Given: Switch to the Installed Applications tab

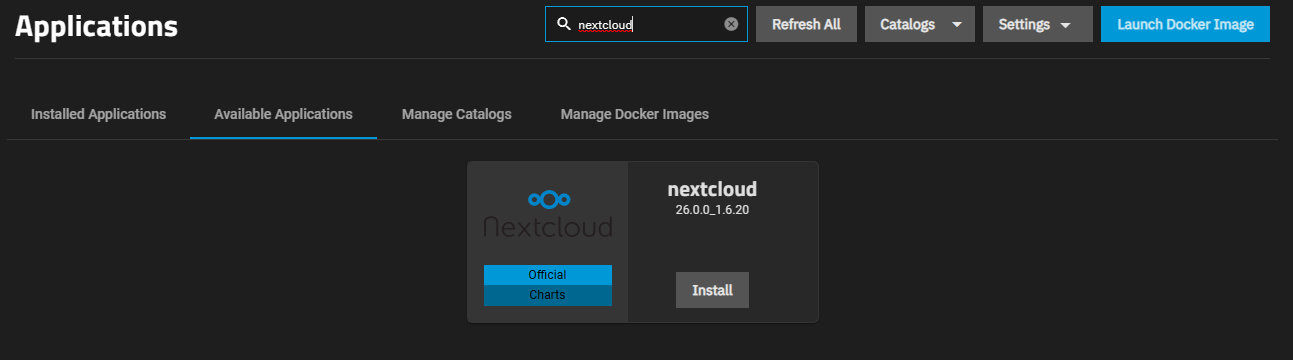Looking at the screenshot, I should [x=98, y=114].
